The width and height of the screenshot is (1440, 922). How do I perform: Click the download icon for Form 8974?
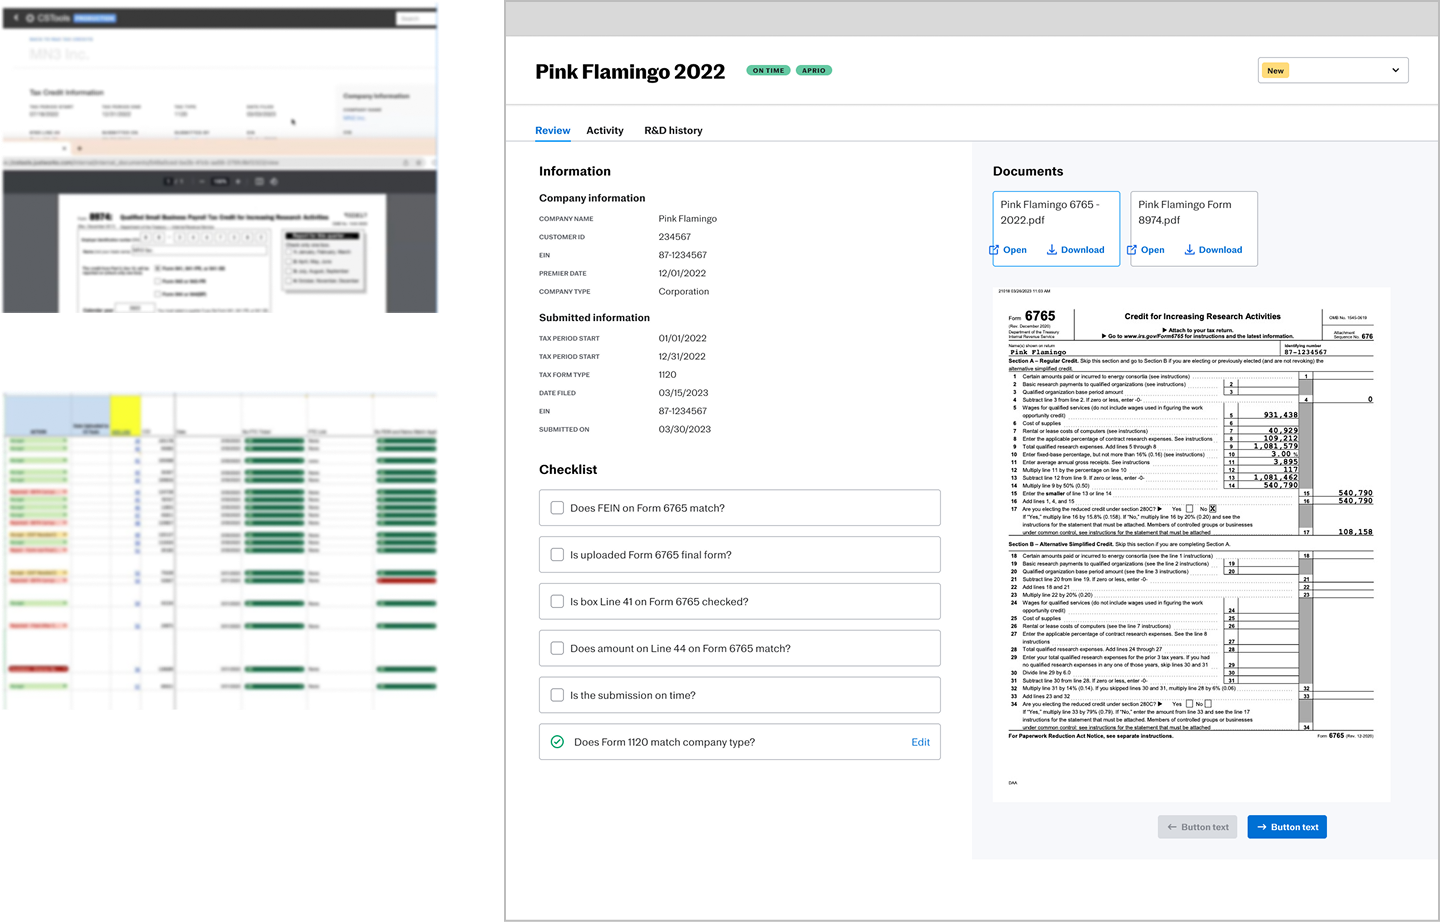click(1190, 250)
